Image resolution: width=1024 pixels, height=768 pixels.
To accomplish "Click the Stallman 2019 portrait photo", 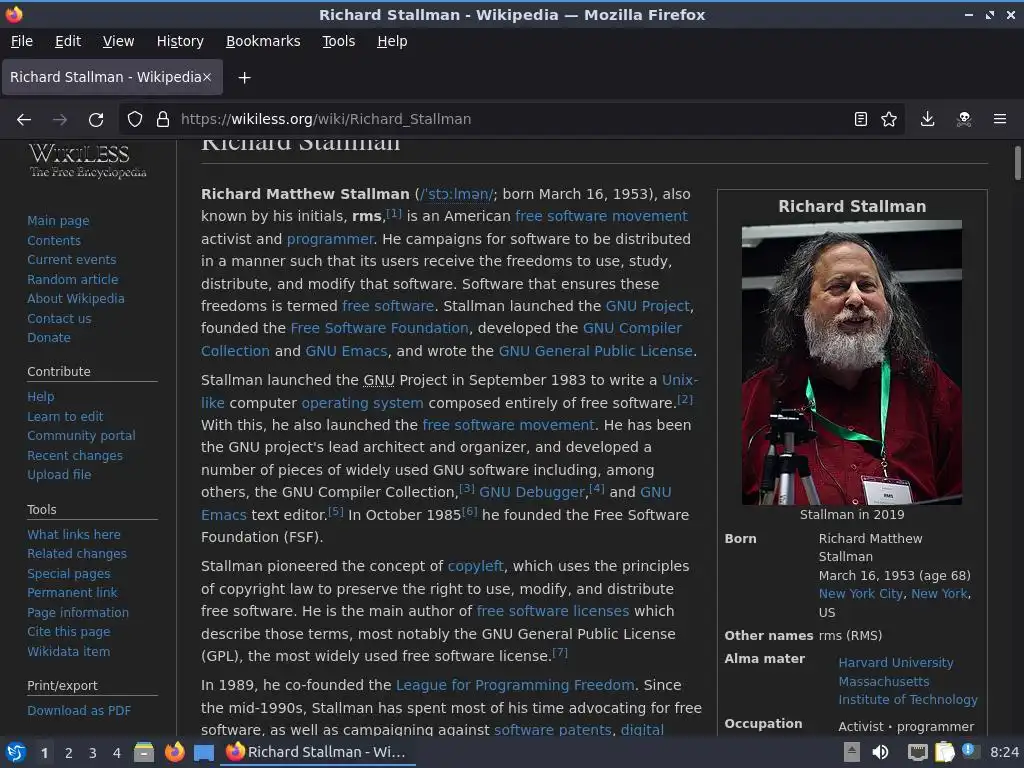I will [x=852, y=362].
